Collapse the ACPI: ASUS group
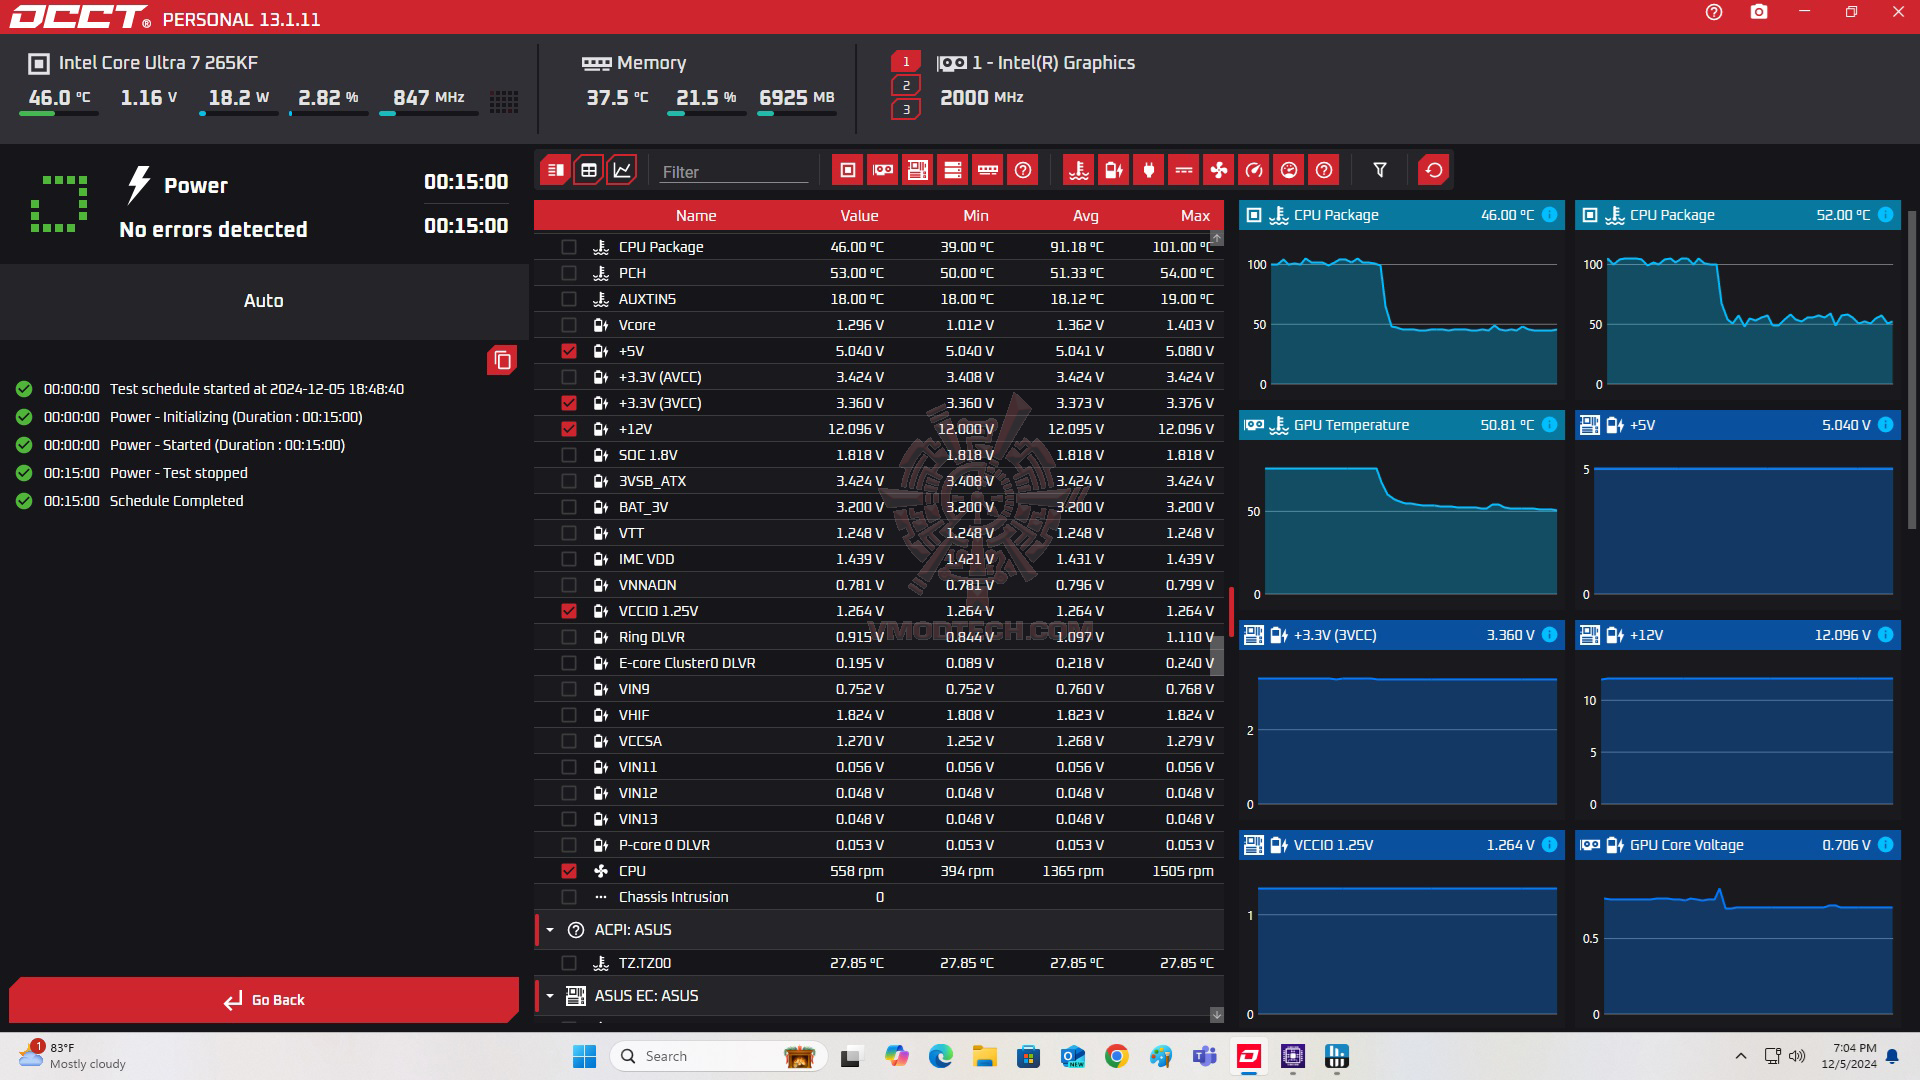 [x=550, y=930]
